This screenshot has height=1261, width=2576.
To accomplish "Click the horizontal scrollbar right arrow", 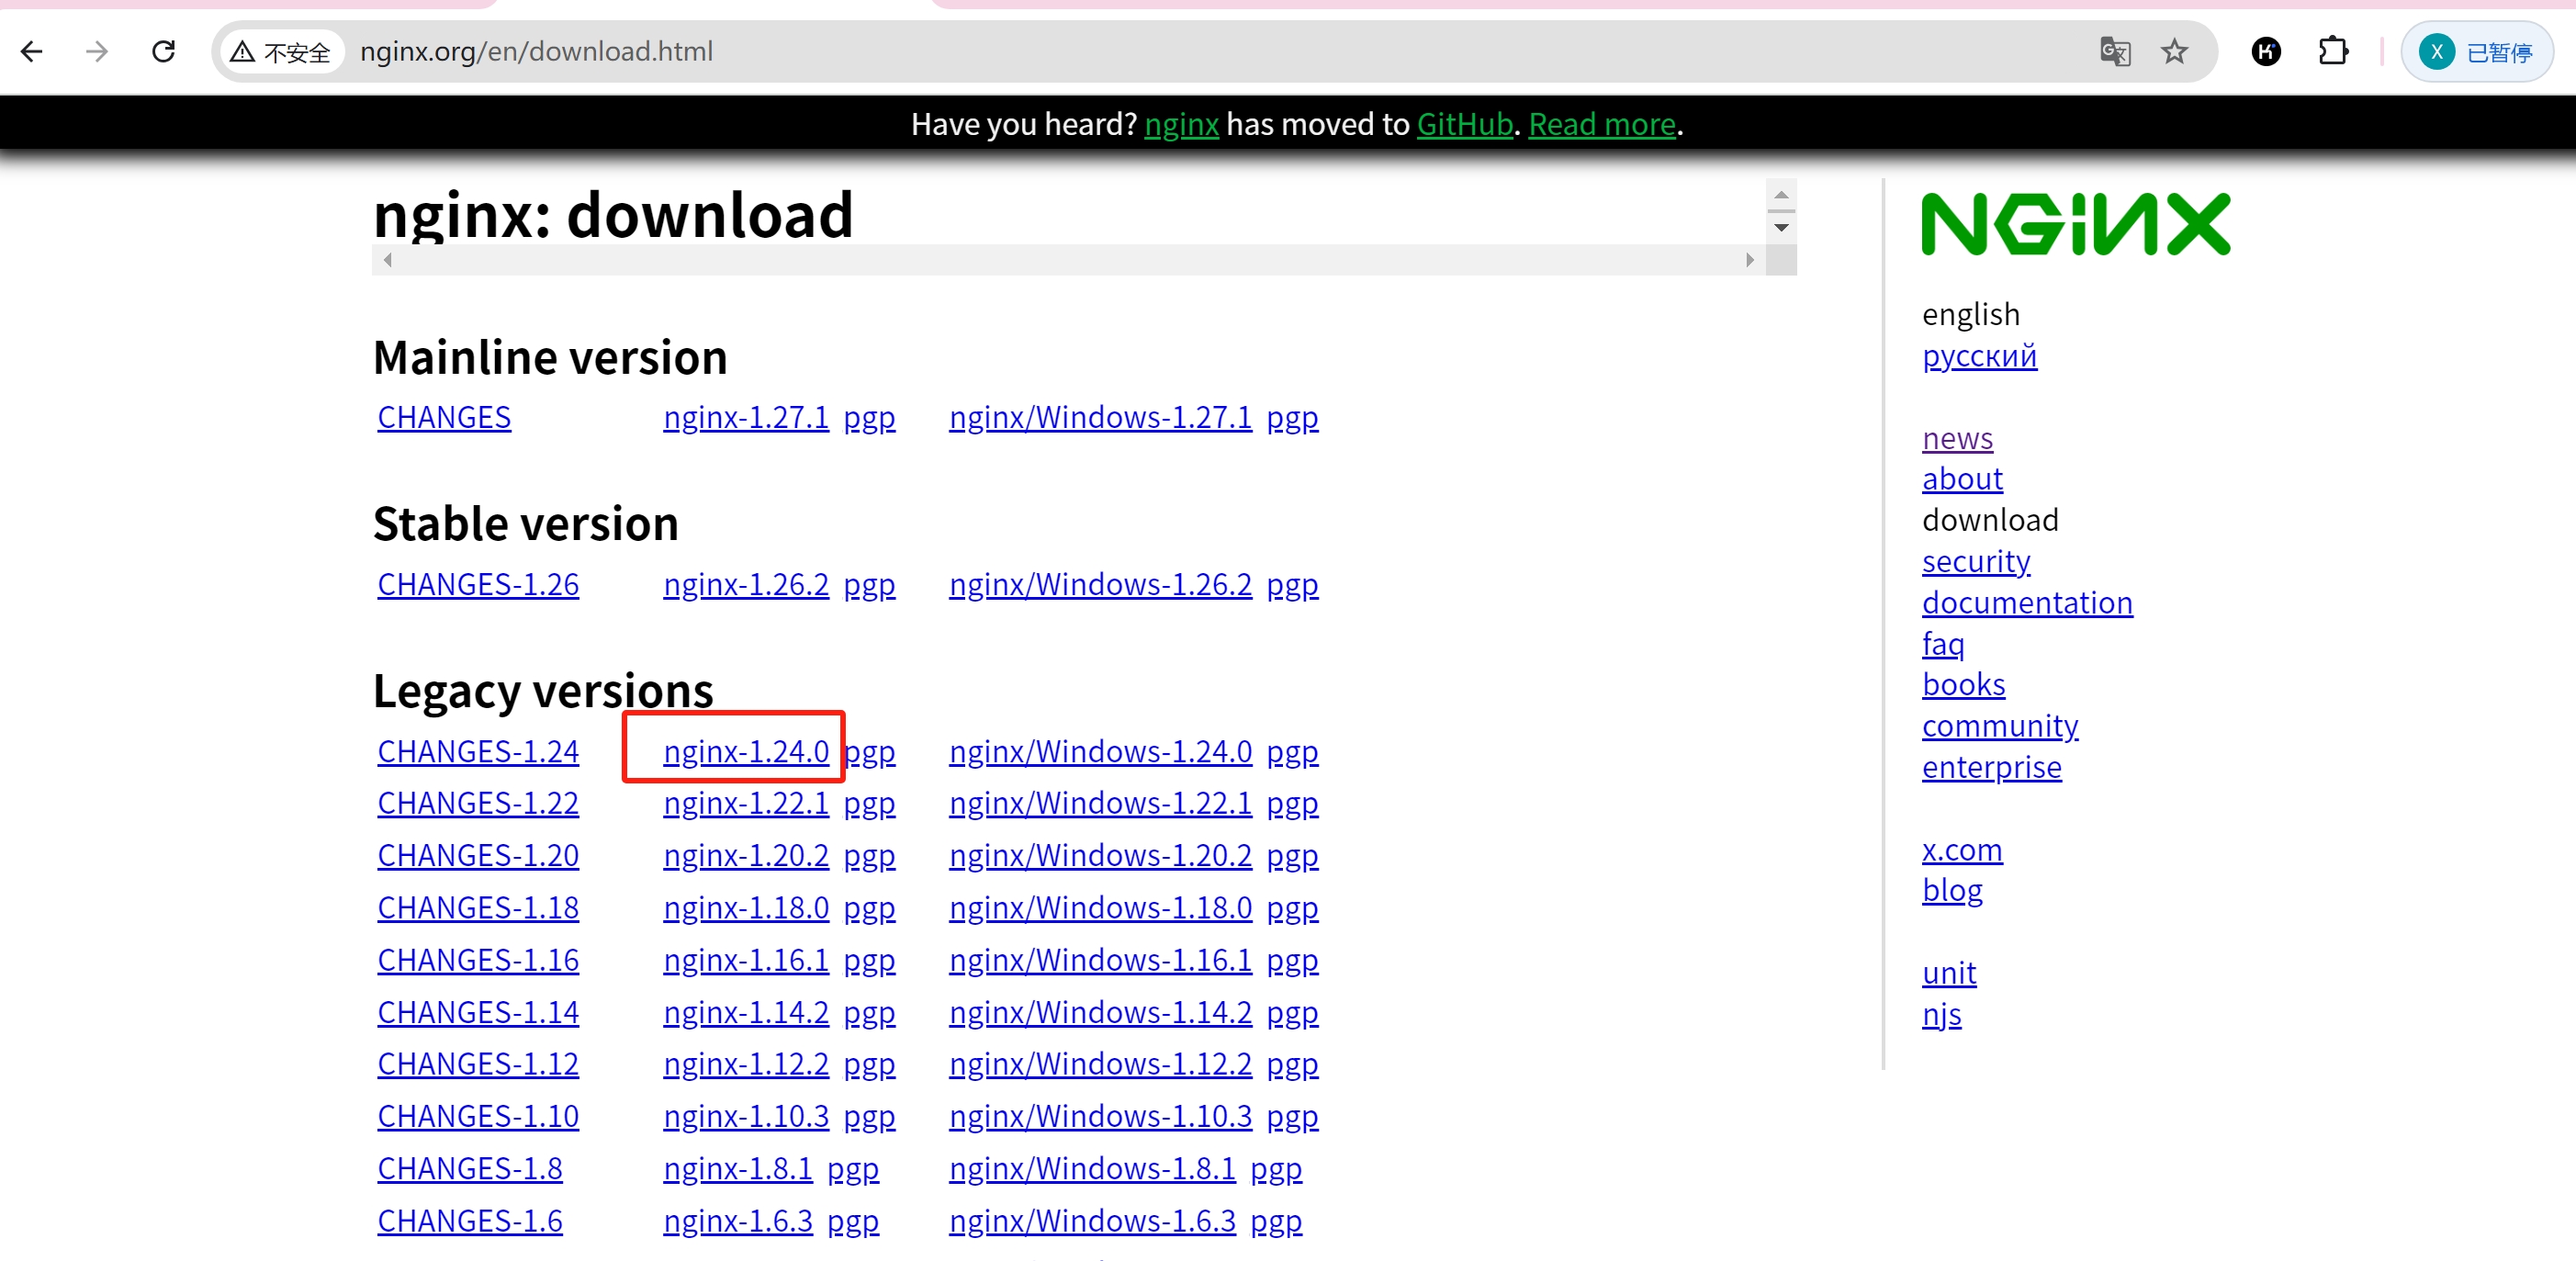I will pos(1750,260).
